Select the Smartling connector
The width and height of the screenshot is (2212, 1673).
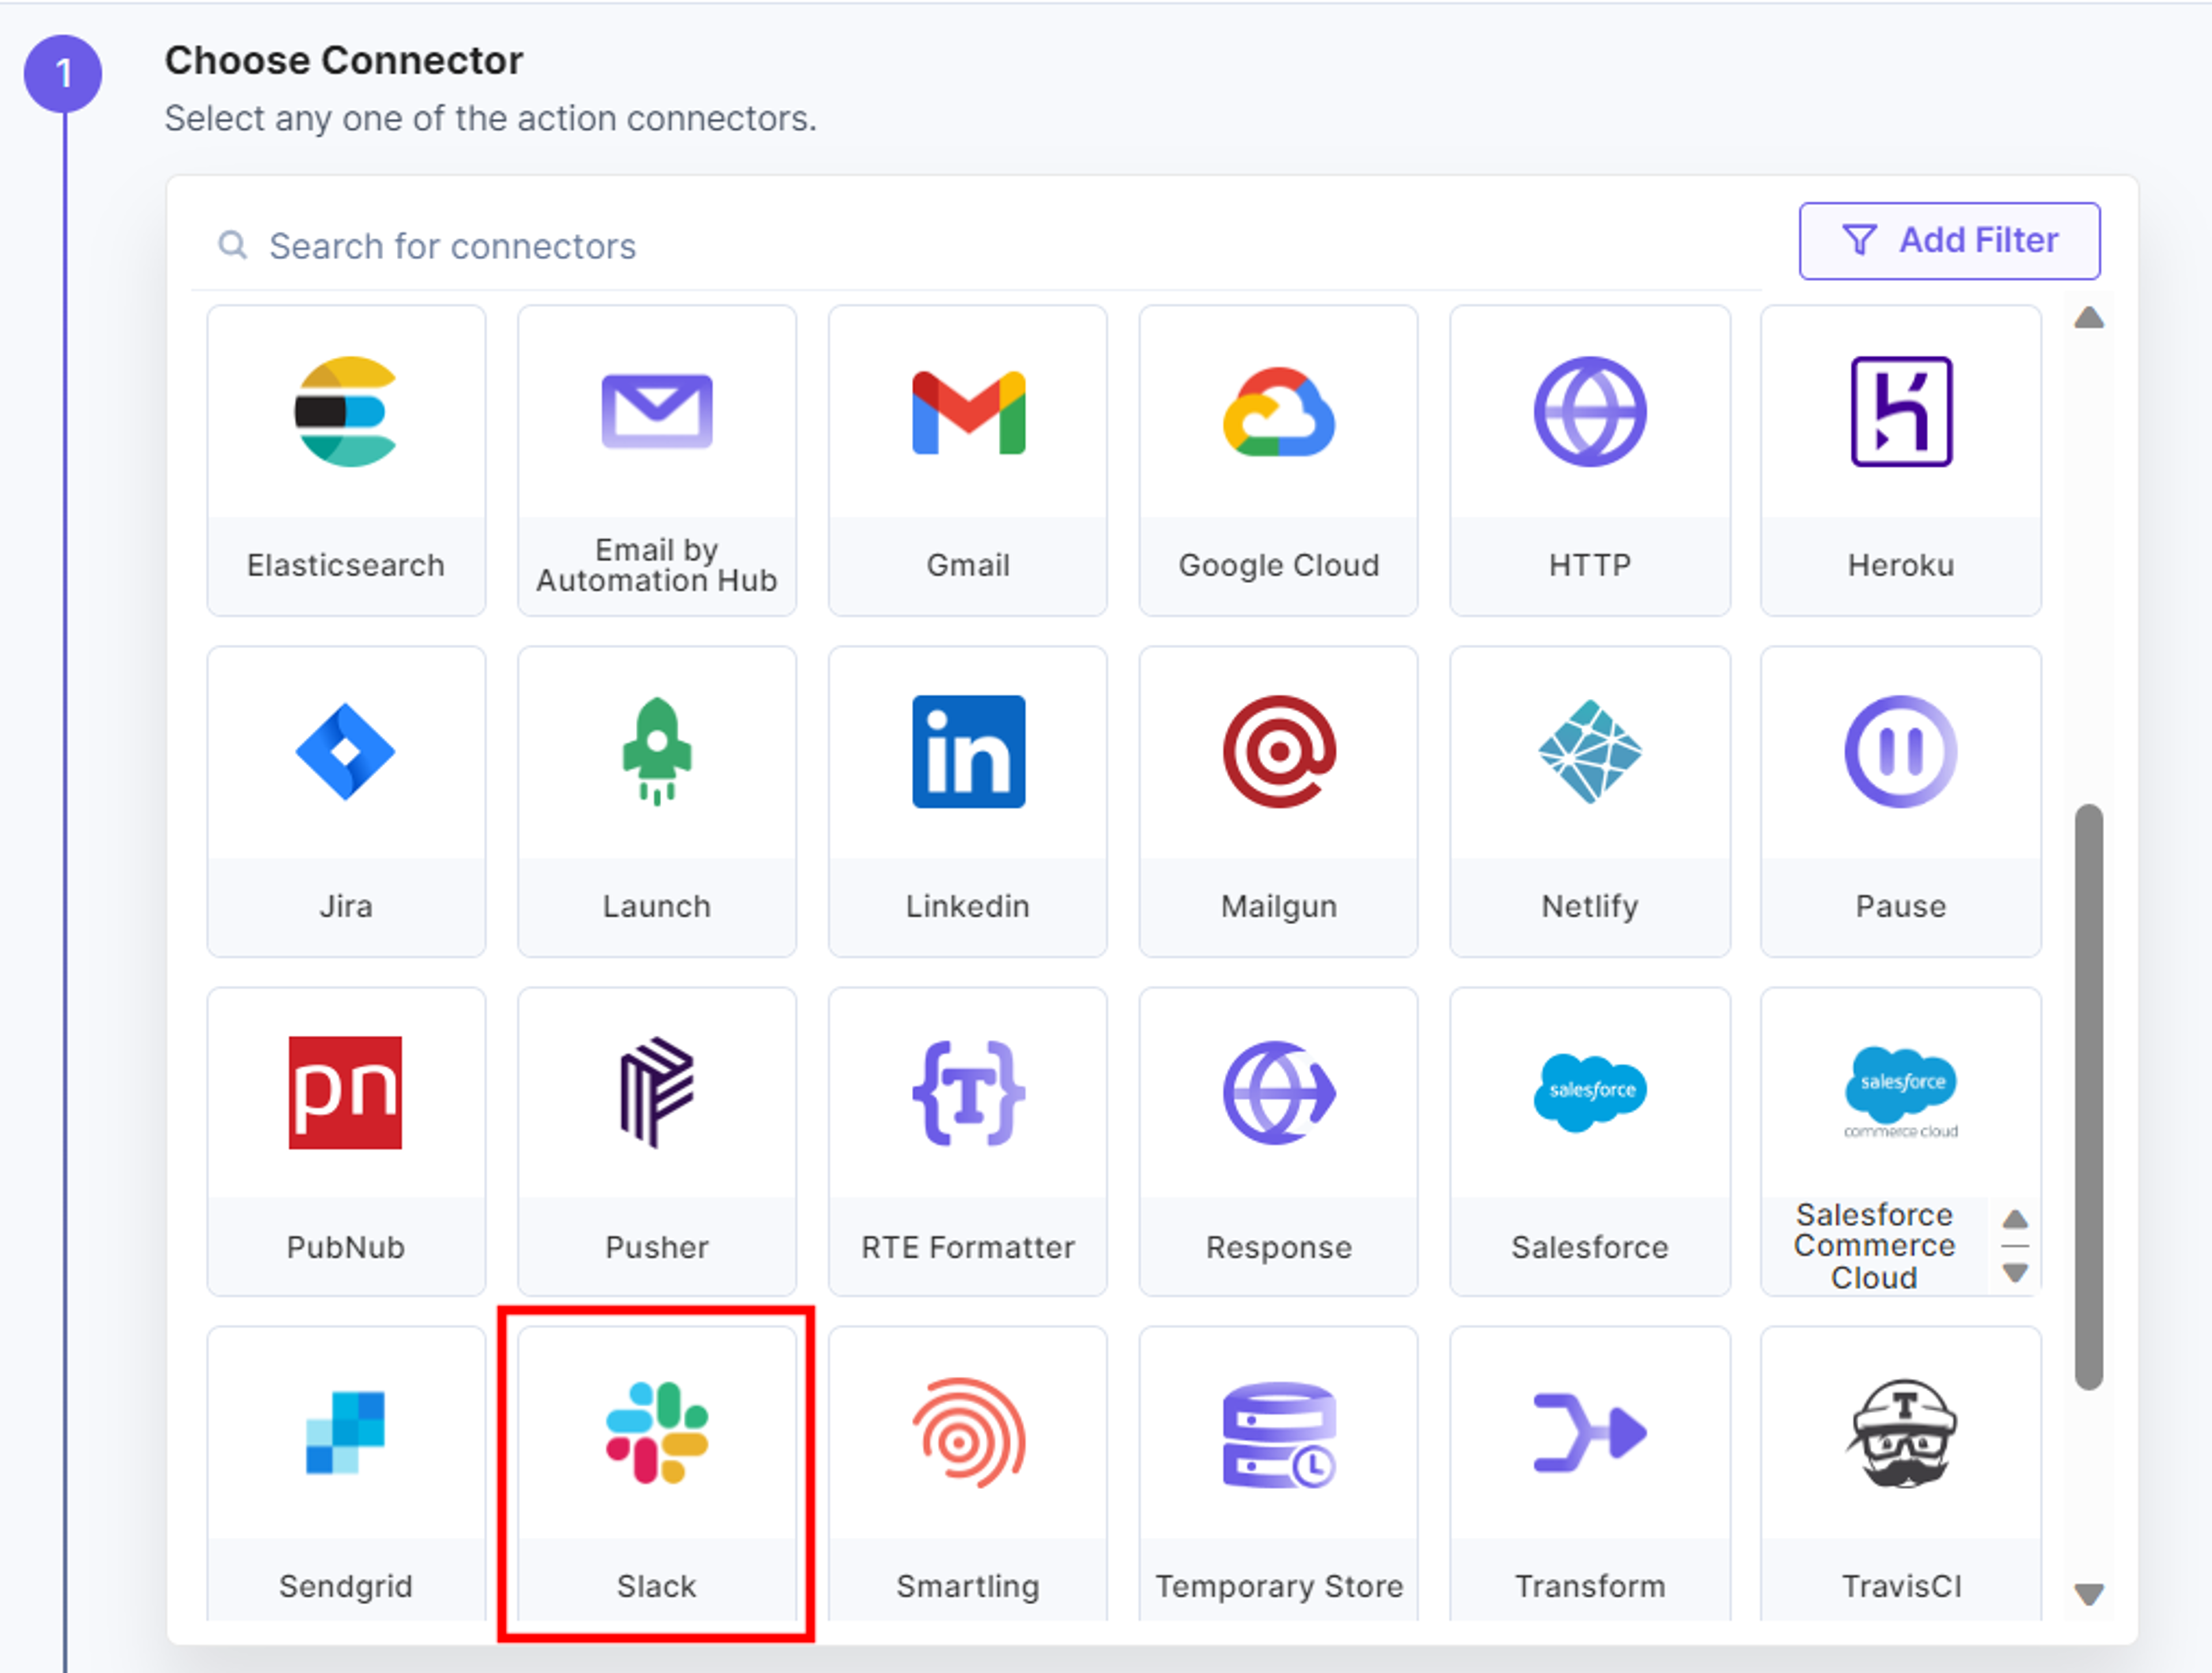pyautogui.click(x=968, y=1474)
